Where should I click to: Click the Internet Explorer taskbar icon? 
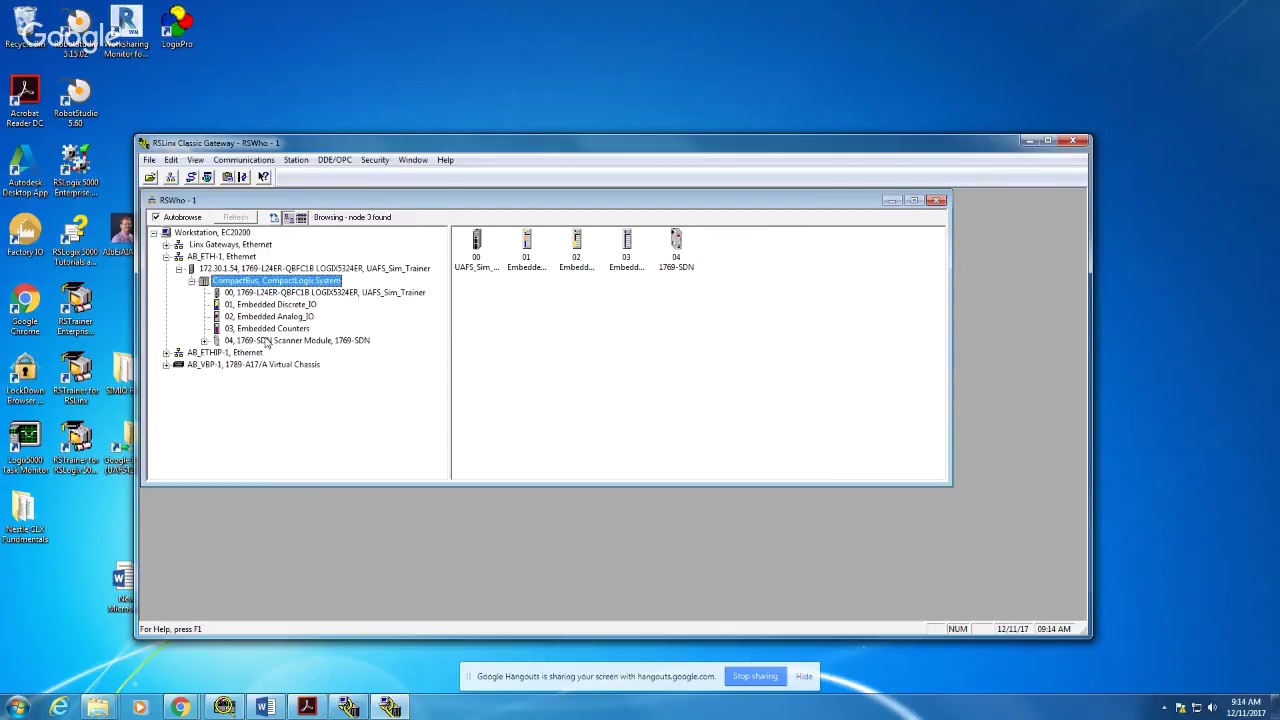coord(59,708)
